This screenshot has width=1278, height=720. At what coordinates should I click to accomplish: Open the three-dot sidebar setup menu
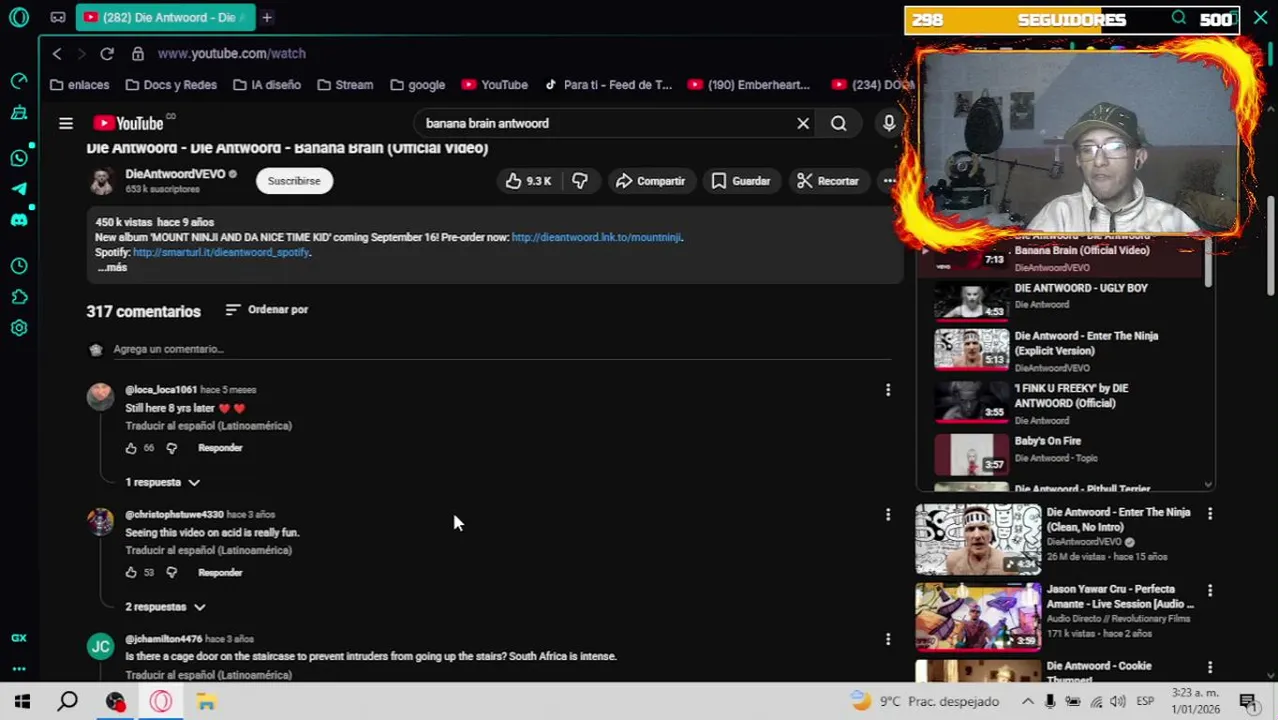pyautogui.click(x=19, y=669)
